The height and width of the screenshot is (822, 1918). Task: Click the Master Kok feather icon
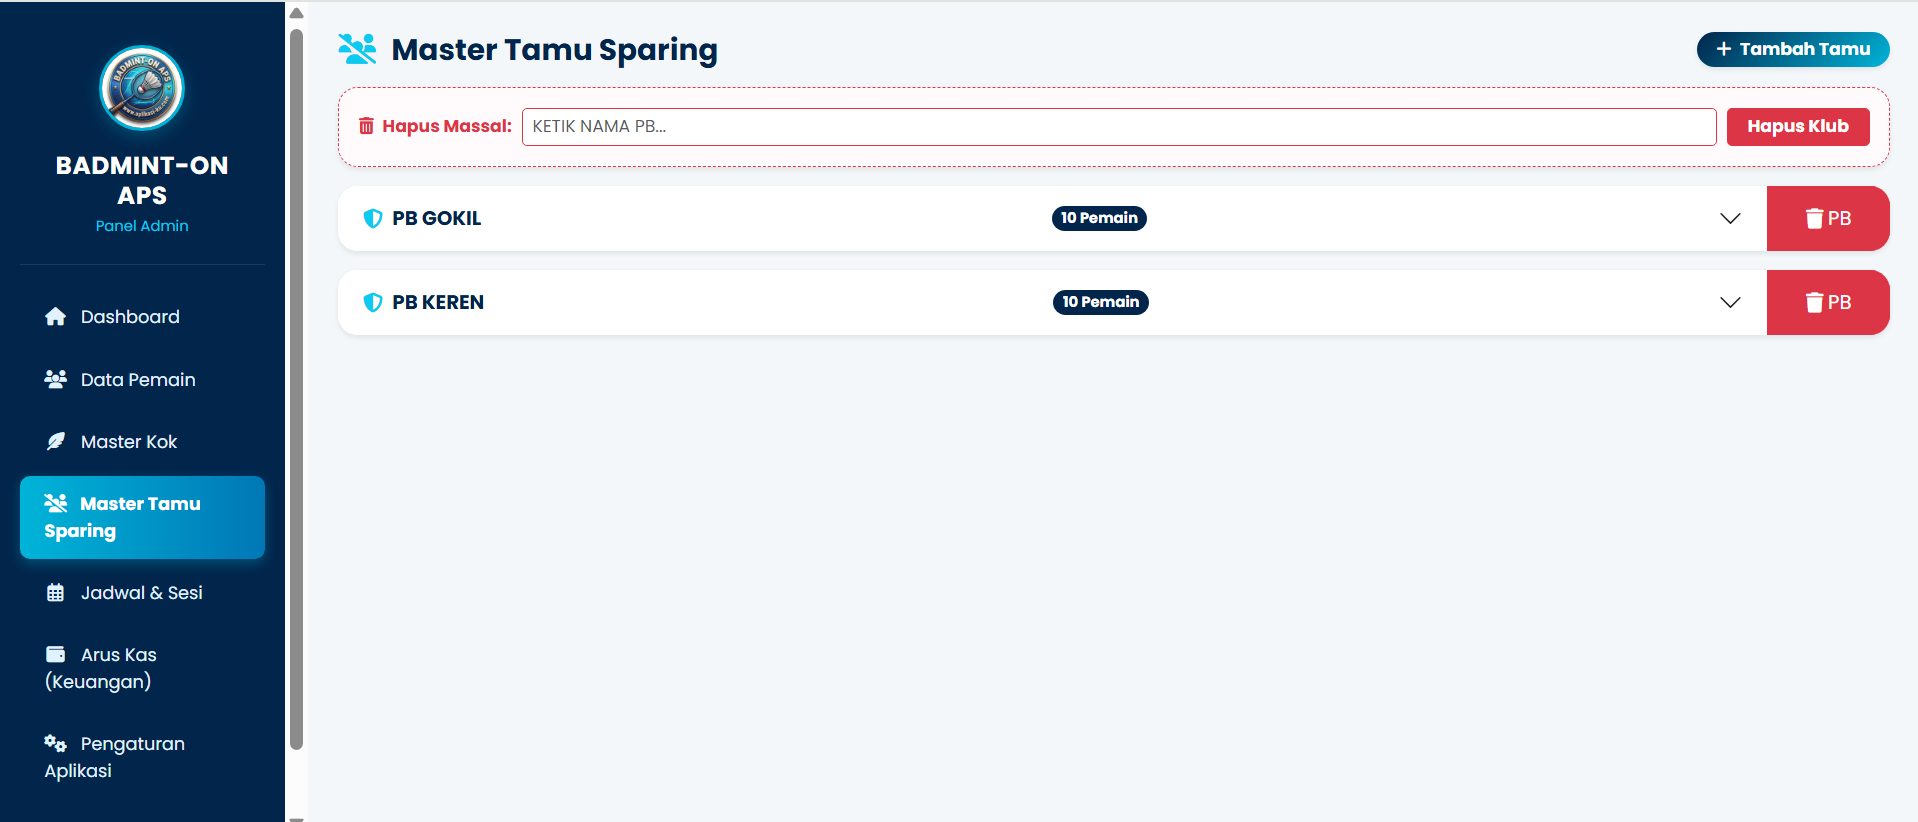(x=56, y=441)
